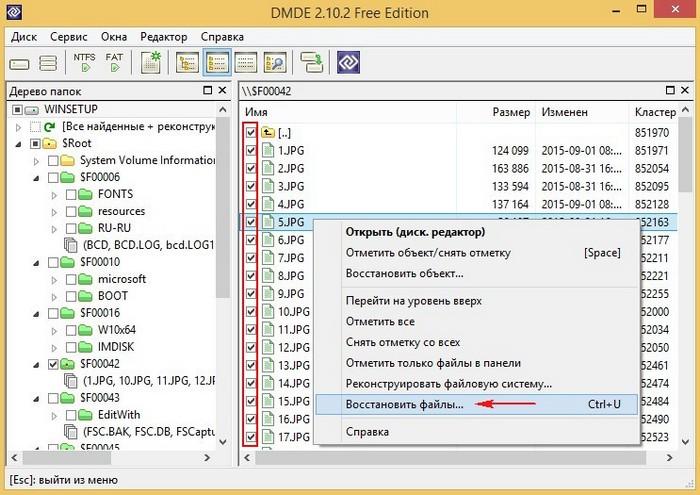
Task: Click the 3.JPG file icon
Action: point(268,186)
